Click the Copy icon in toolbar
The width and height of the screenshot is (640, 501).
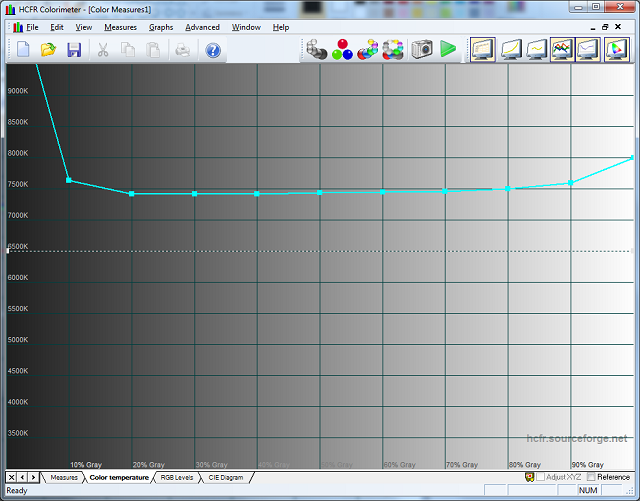(x=128, y=50)
